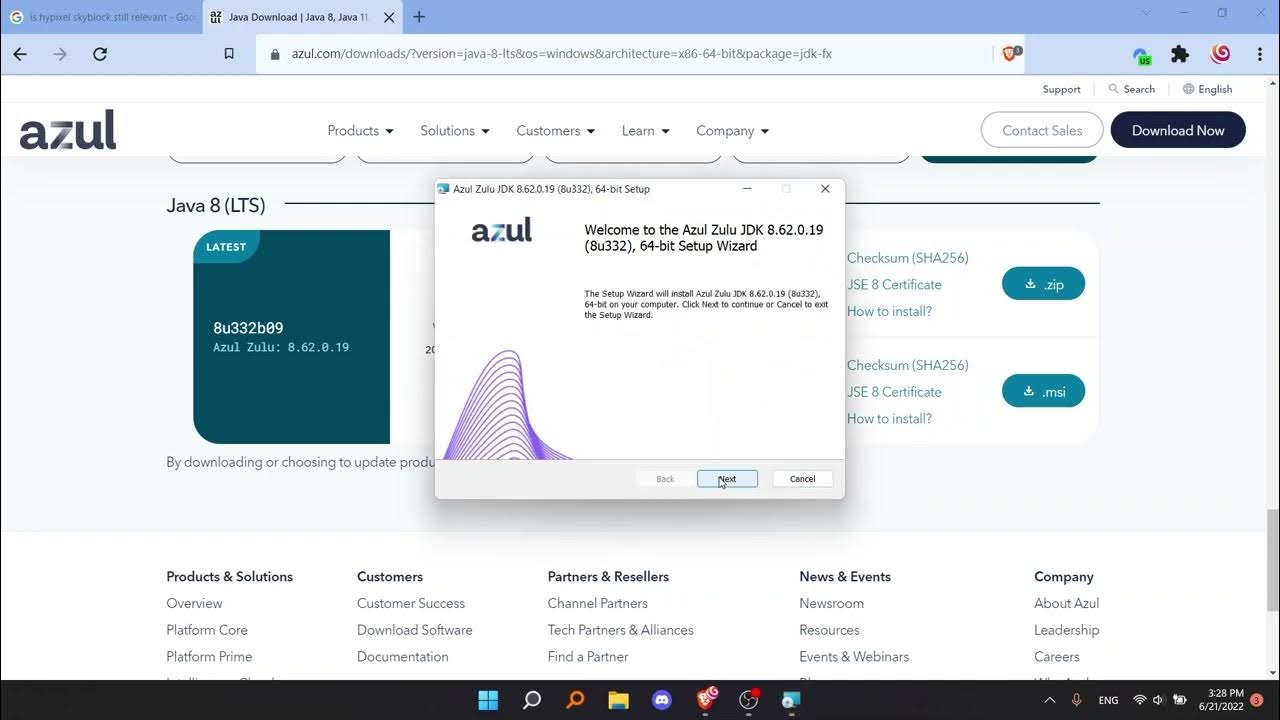The width and height of the screenshot is (1280, 720).
Task: Click the Contact Sales button
Action: tap(1042, 130)
